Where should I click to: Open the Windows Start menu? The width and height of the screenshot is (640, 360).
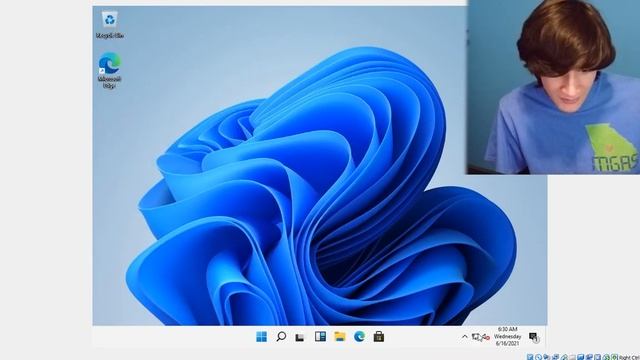pos(261,336)
